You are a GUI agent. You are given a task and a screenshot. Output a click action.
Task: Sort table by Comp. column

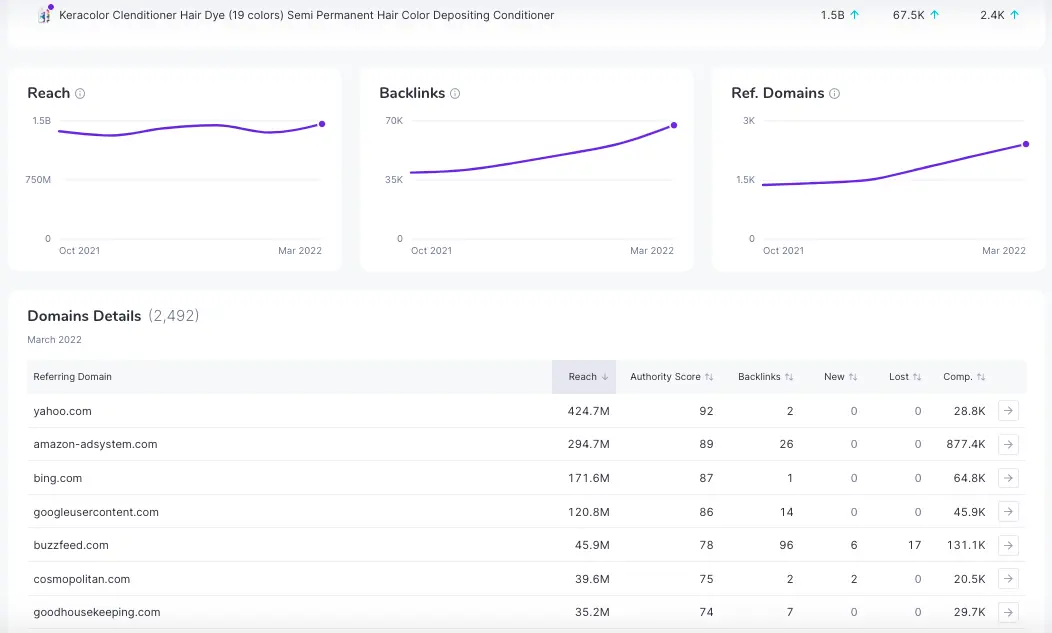tap(964, 377)
